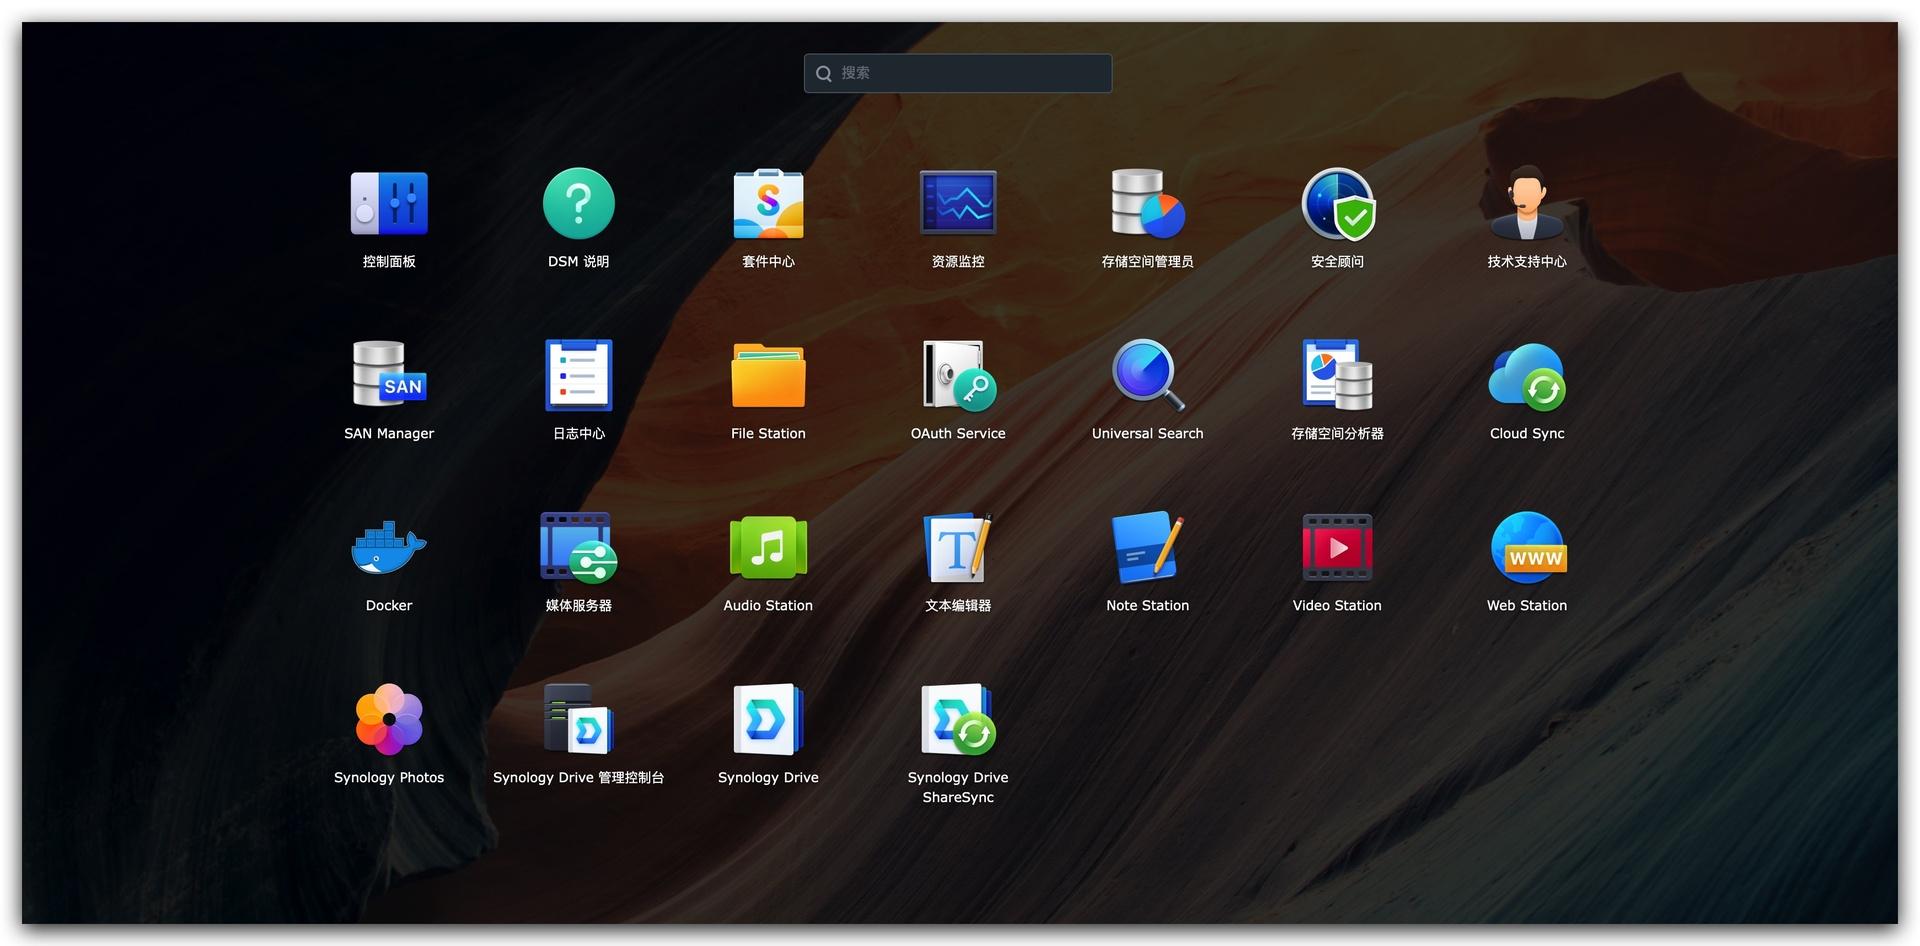Launch Synology Drive ShareSync icon
Viewport: 1920px width, 946px height.
958,719
